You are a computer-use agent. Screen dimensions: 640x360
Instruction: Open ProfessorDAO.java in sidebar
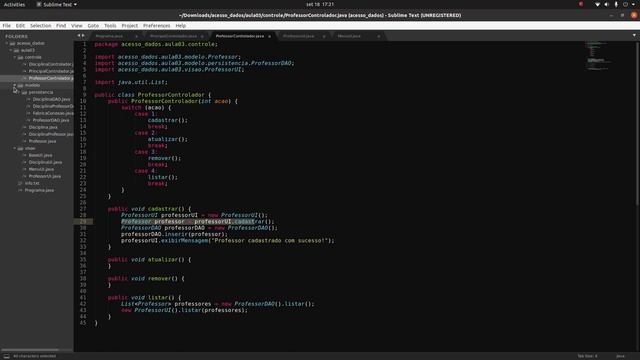point(51,120)
